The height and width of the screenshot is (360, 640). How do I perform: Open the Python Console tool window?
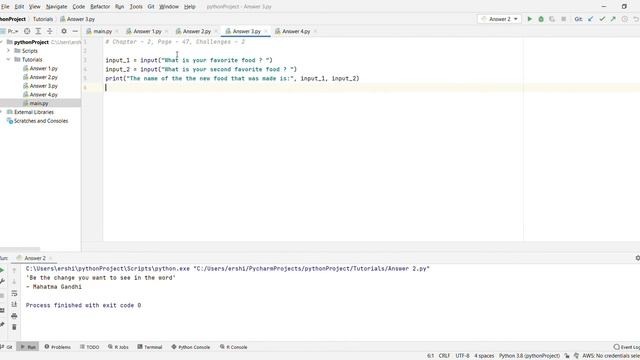[x=191, y=347]
